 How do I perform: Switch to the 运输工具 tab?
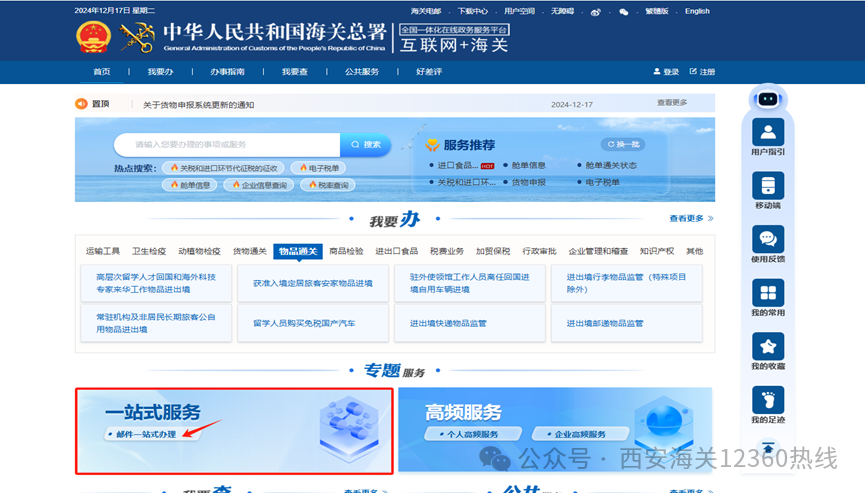(103, 251)
